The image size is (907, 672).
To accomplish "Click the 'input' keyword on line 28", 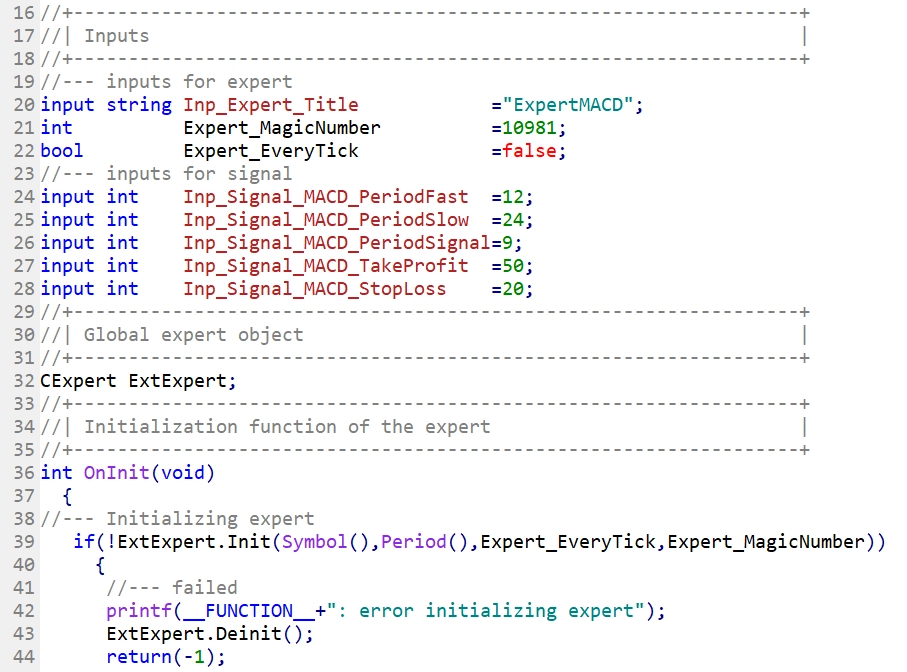I will point(67,289).
